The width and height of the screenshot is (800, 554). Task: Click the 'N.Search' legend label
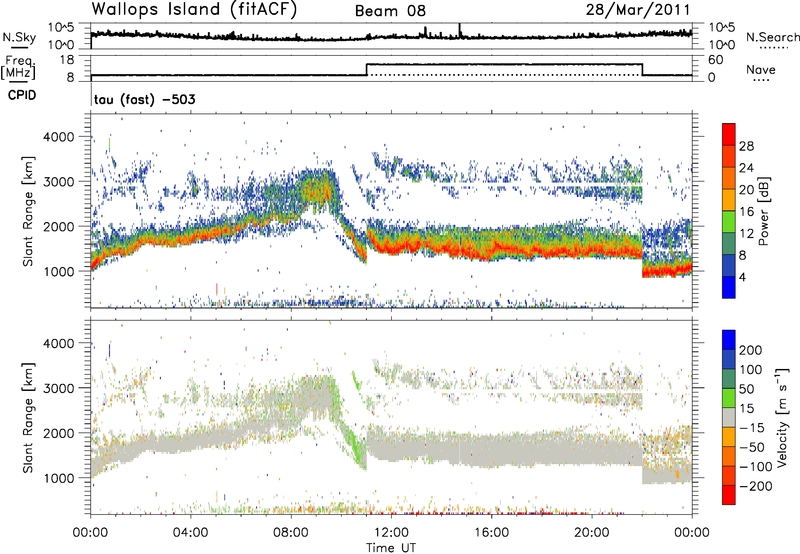[772, 37]
